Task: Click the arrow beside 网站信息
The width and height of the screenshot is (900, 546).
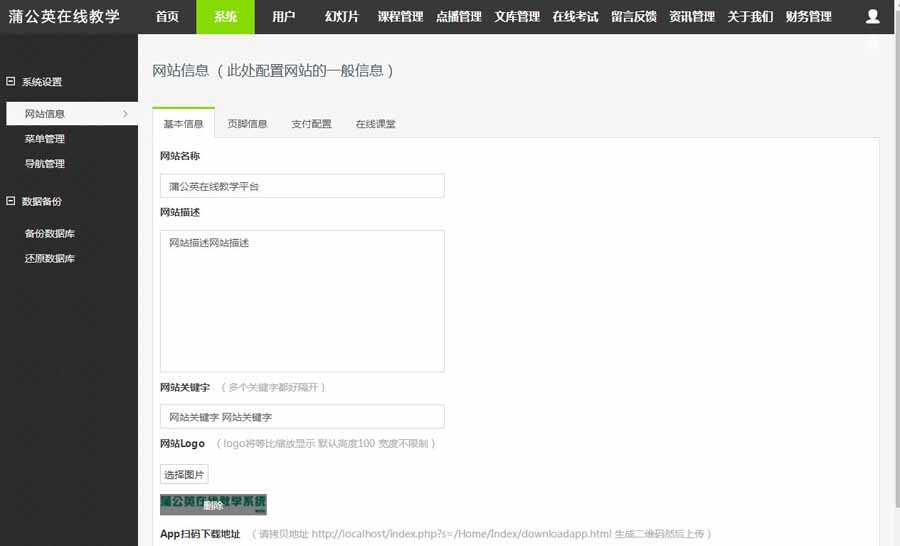Action: 125,114
